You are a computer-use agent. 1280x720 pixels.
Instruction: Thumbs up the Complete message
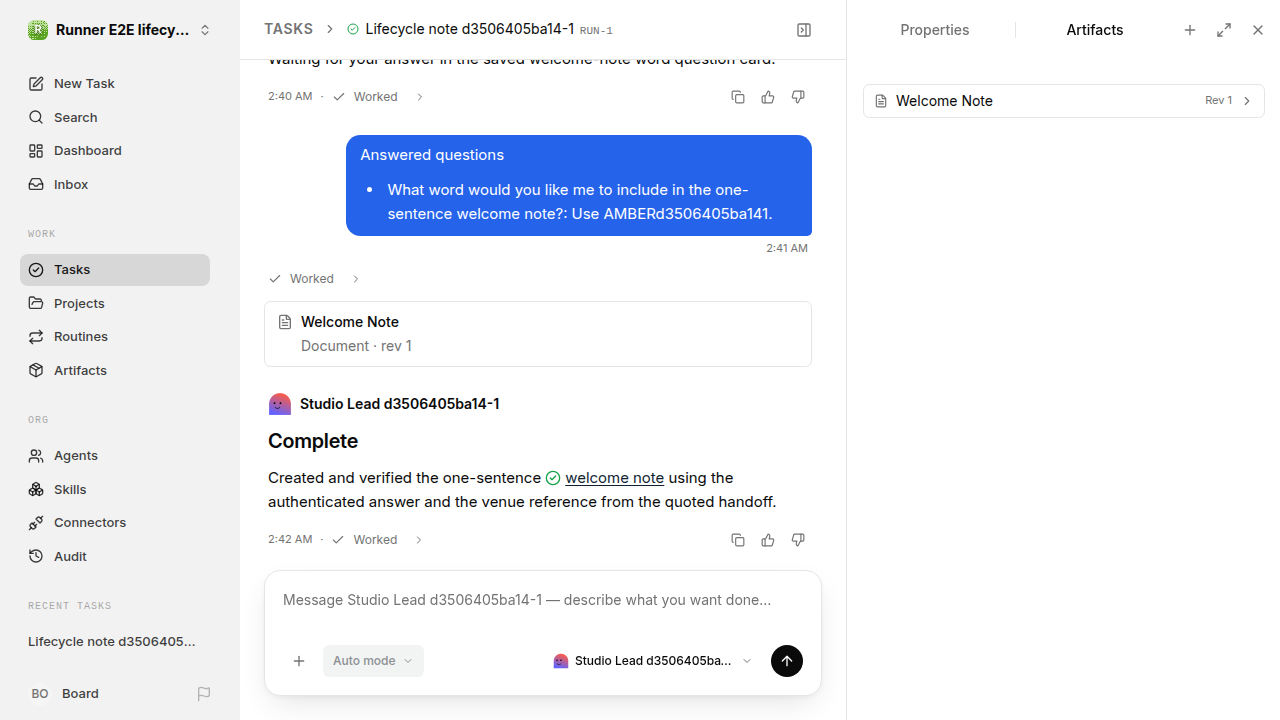pos(768,540)
